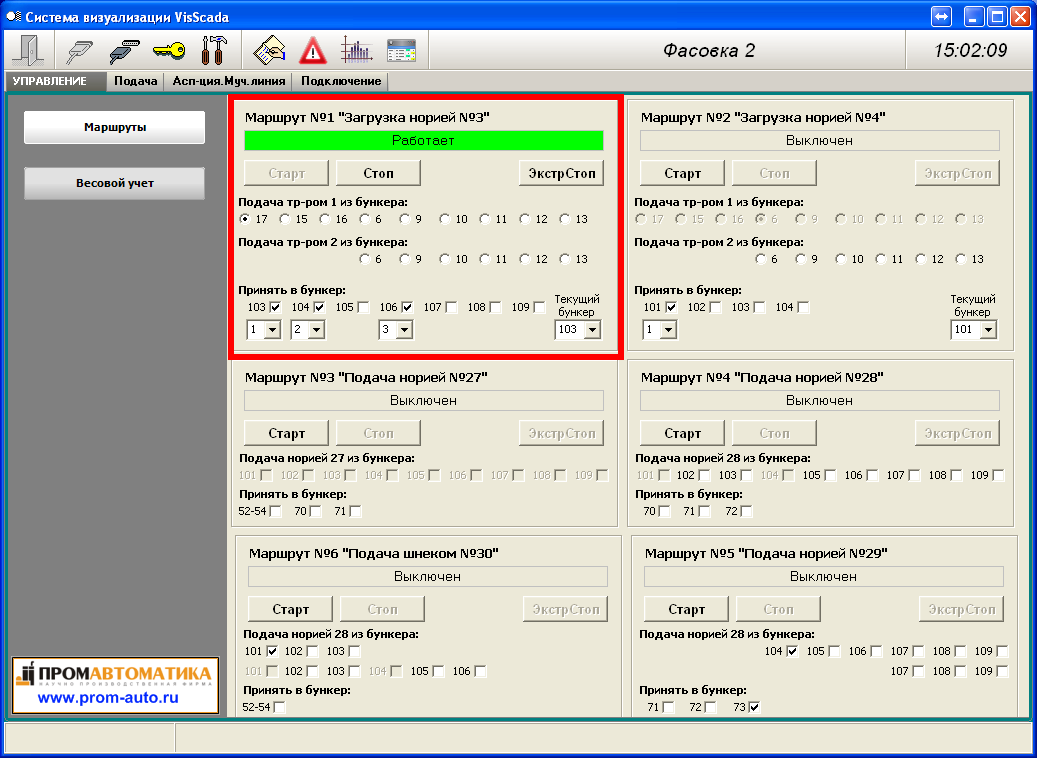Open the Подключение tab
The height and width of the screenshot is (758, 1037).
341,81
